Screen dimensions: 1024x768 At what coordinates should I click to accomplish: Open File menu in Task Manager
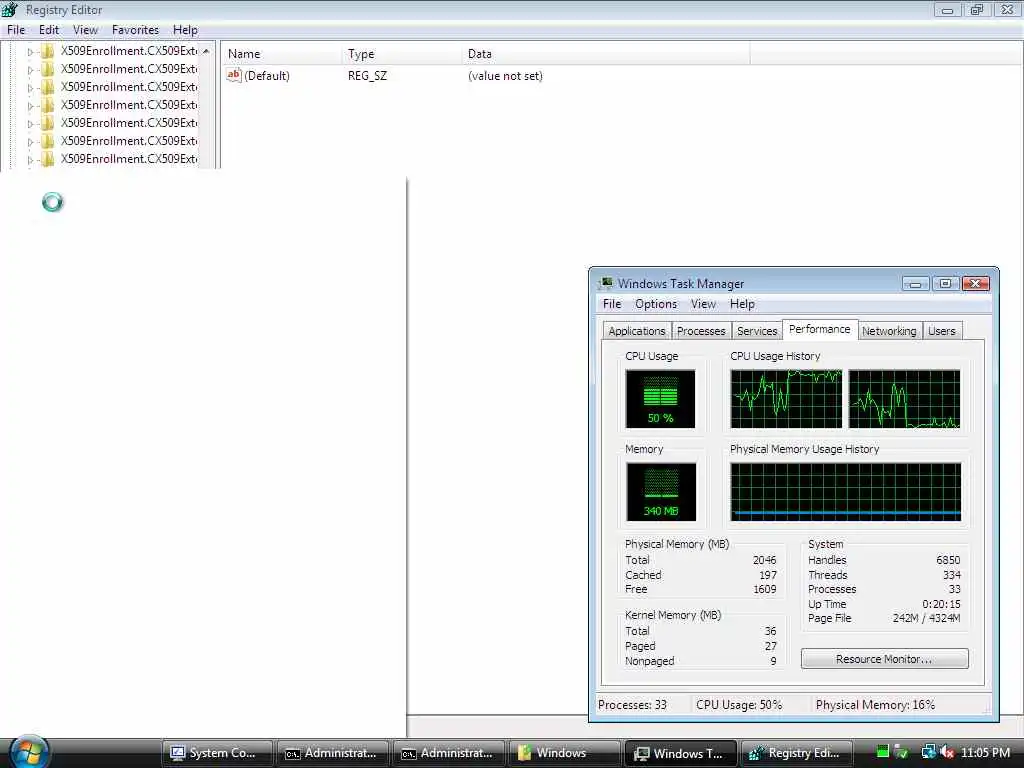[x=612, y=304]
